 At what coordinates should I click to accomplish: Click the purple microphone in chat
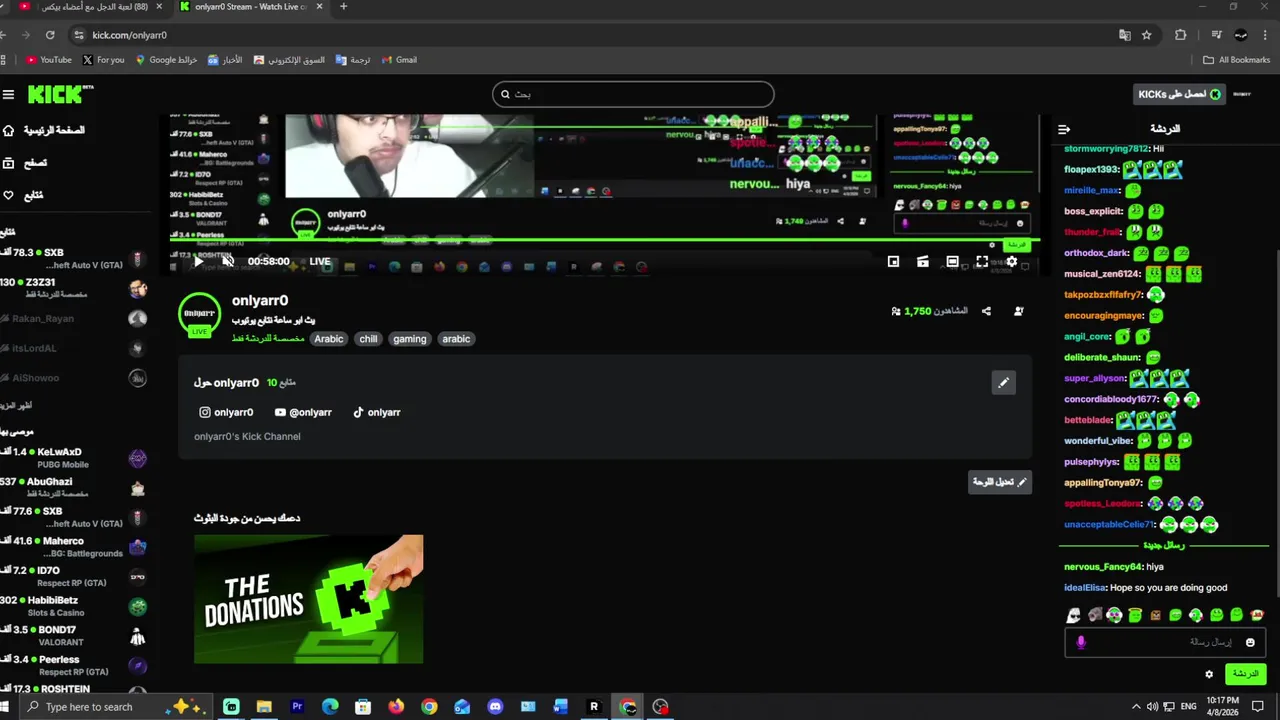click(1081, 643)
